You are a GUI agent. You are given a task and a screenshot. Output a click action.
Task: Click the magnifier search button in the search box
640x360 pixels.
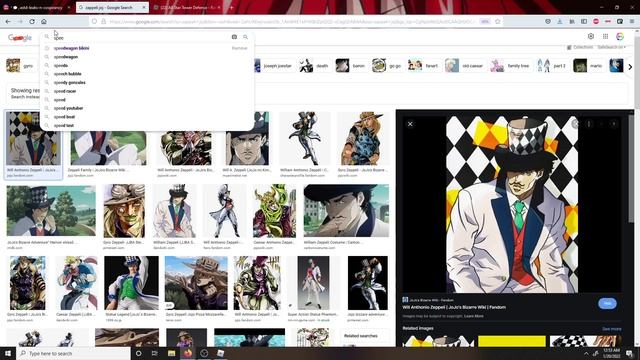coord(245,37)
